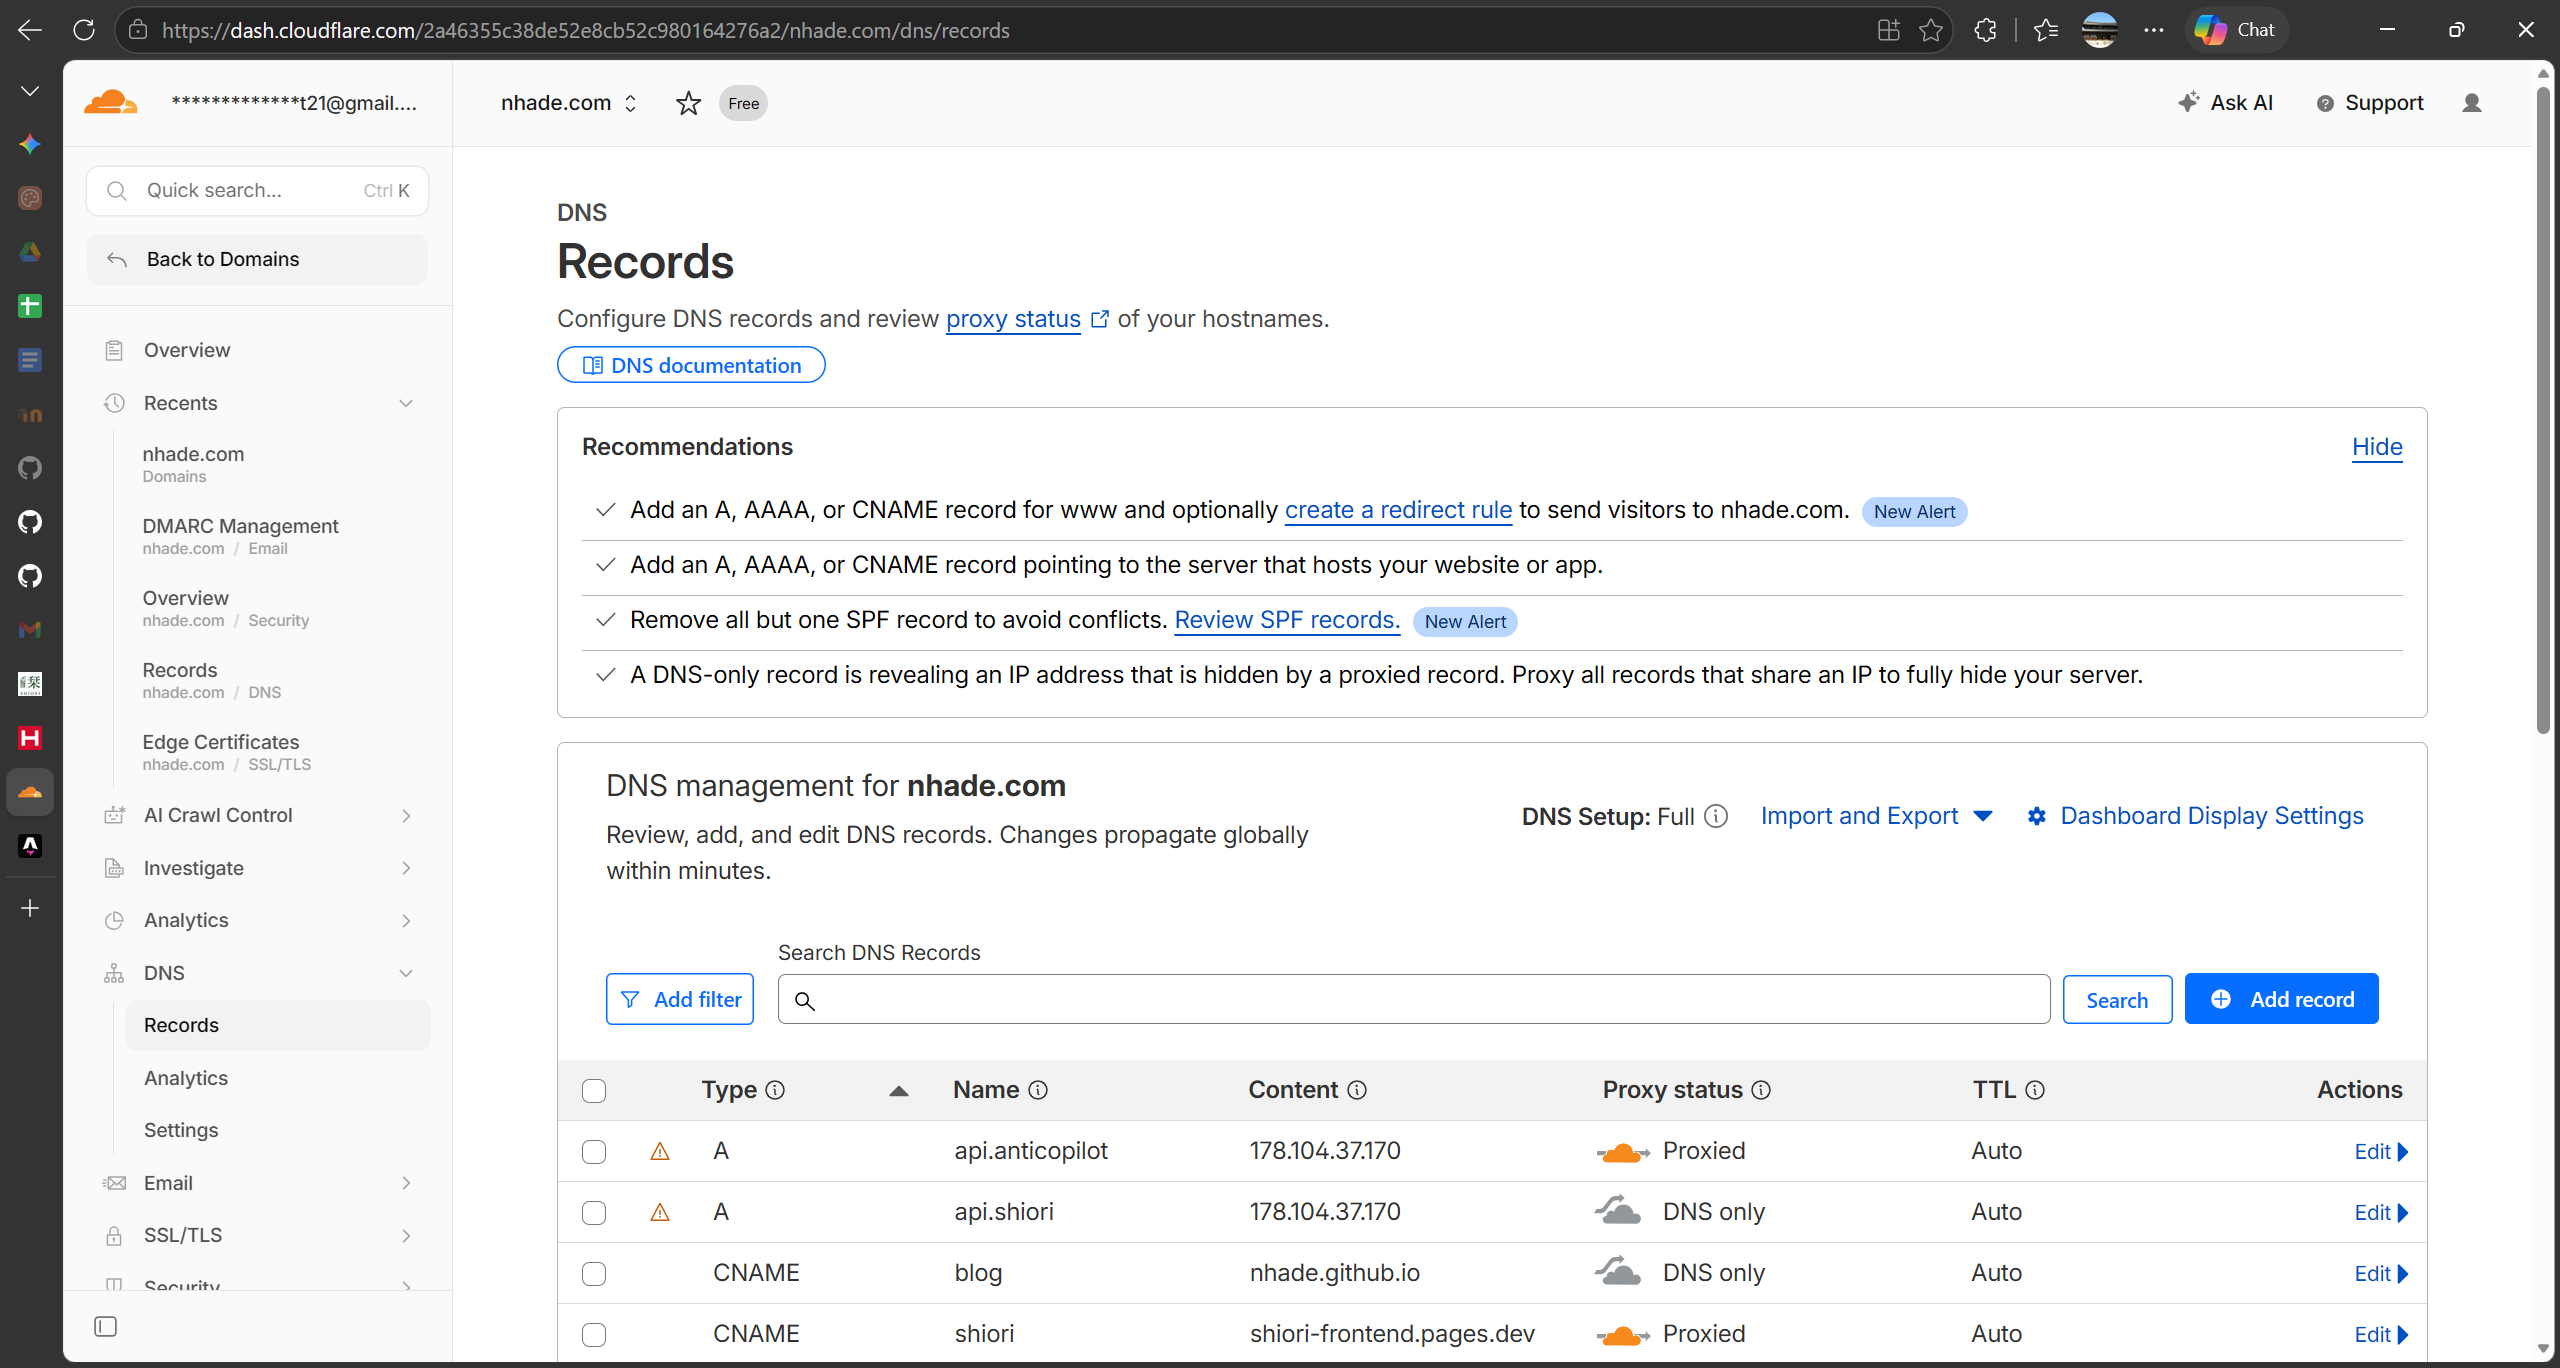Expand the Email menu
The width and height of the screenshot is (2560, 1368).
406,1183
